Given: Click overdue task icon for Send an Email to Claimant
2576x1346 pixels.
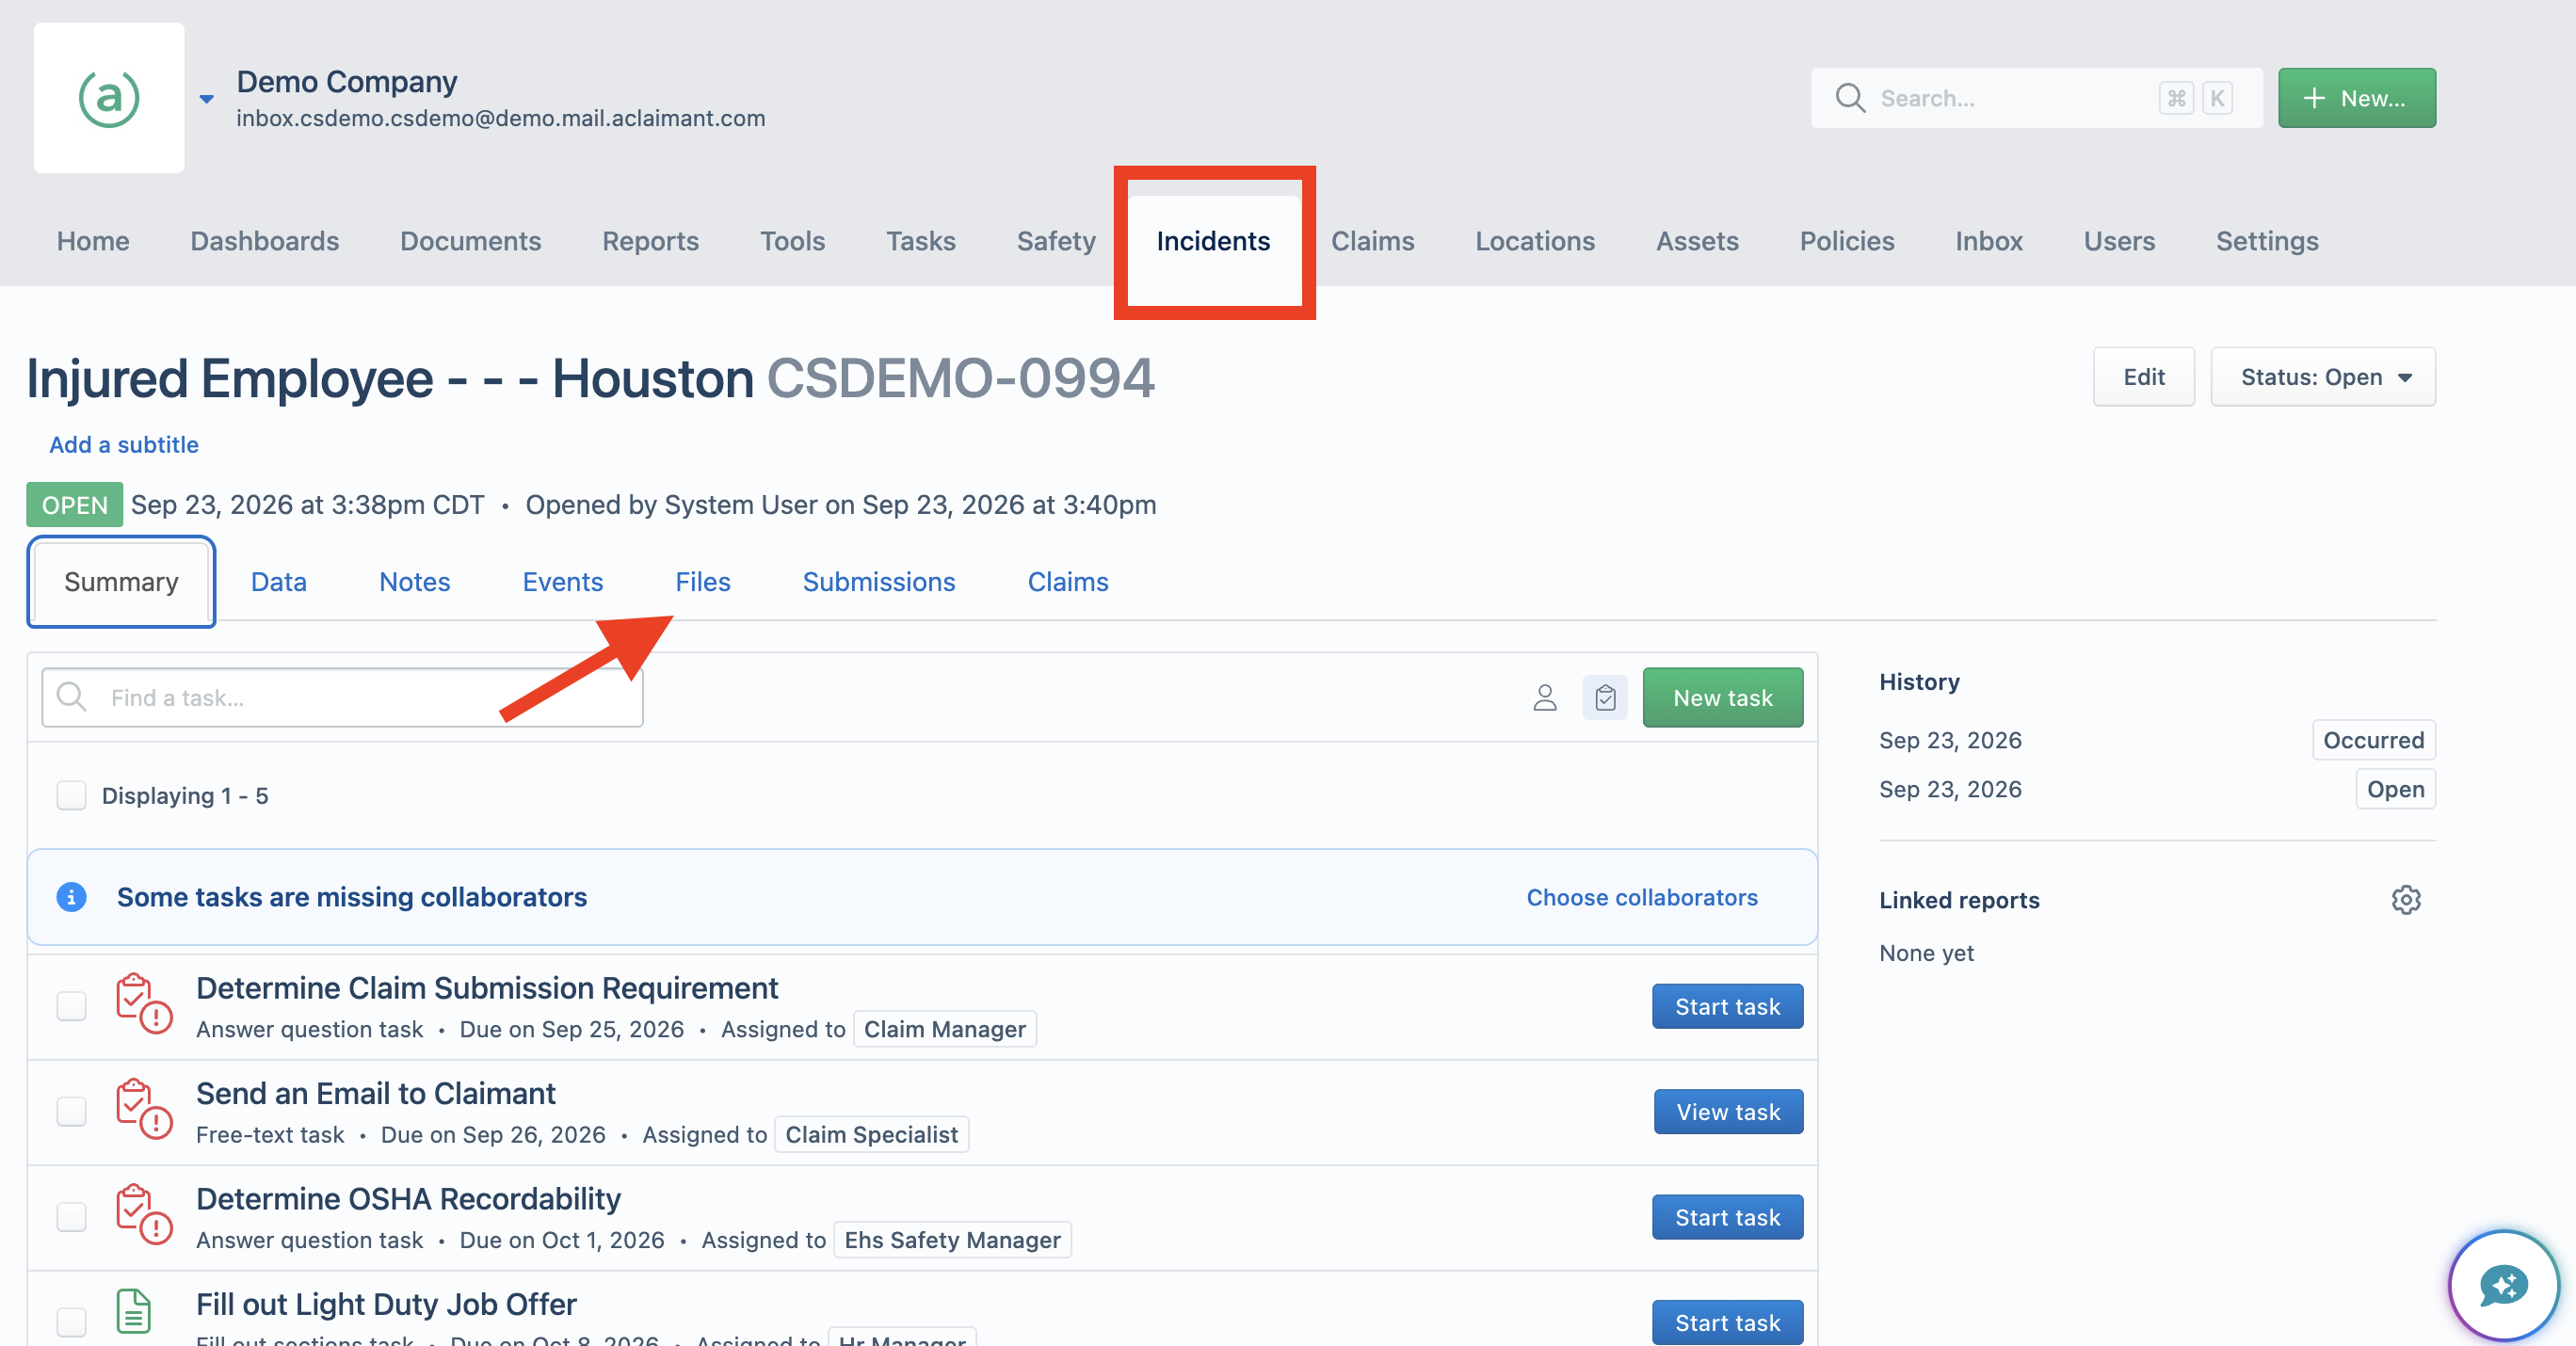Looking at the screenshot, I should coord(143,1109).
